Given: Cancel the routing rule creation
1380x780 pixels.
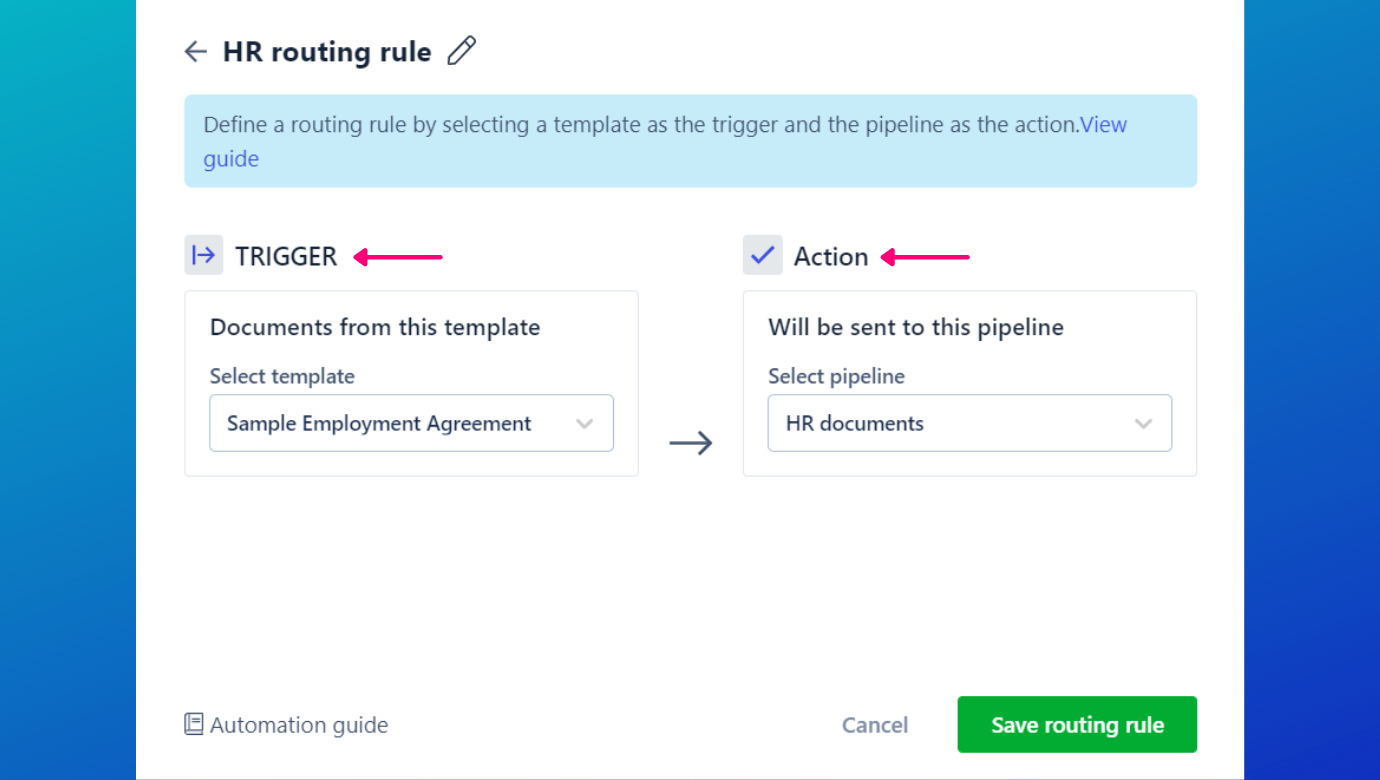Looking at the screenshot, I should tap(875, 725).
